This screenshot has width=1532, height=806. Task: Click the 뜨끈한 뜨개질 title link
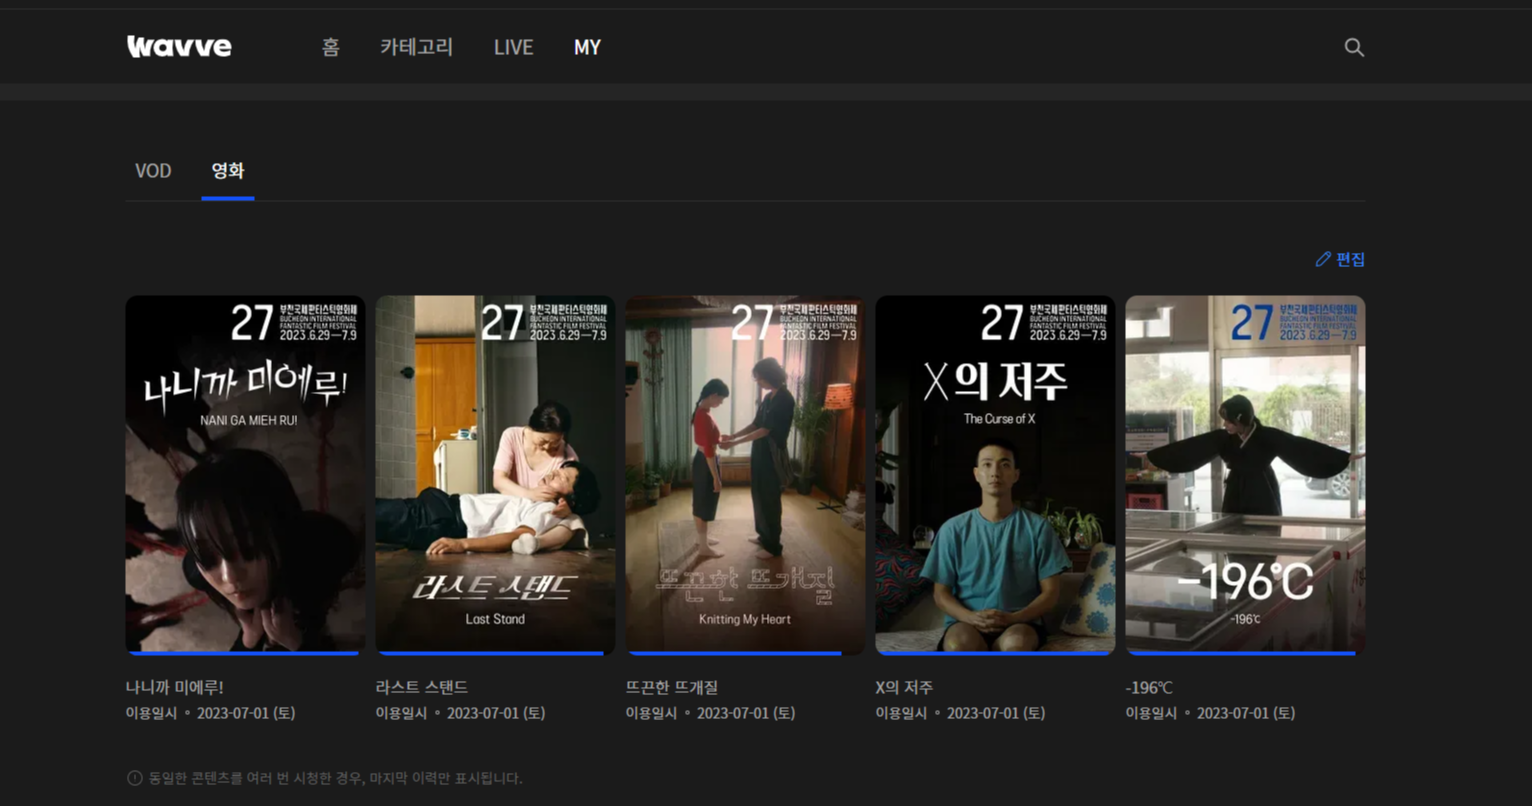point(671,687)
